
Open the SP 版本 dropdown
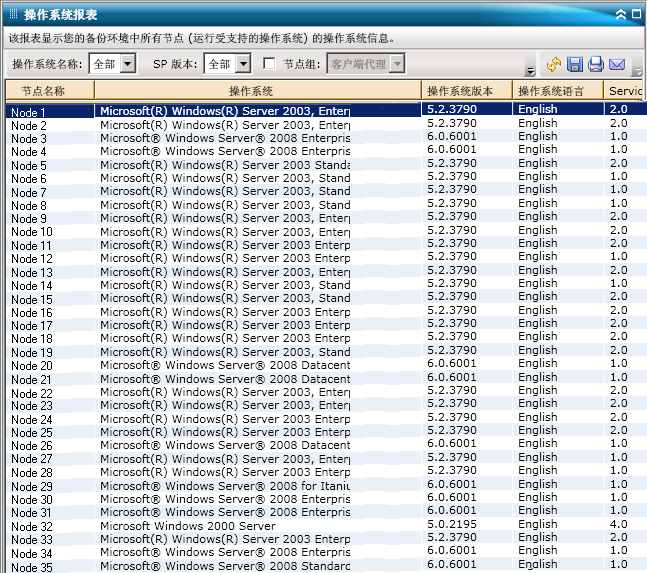(x=243, y=64)
